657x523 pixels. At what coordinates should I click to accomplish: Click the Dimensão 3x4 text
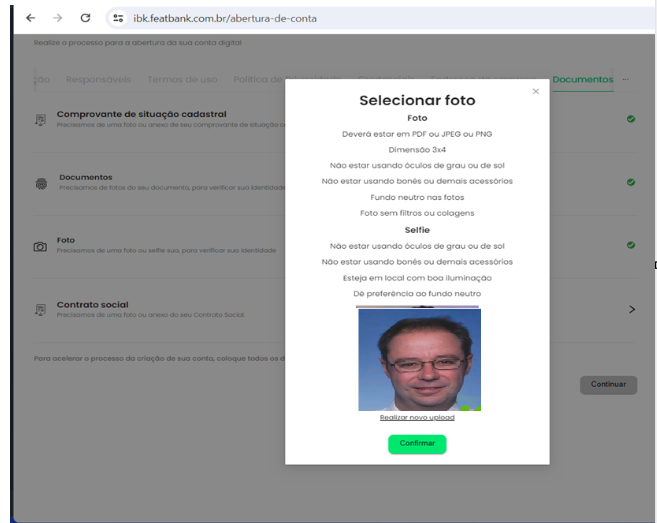coord(417,150)
